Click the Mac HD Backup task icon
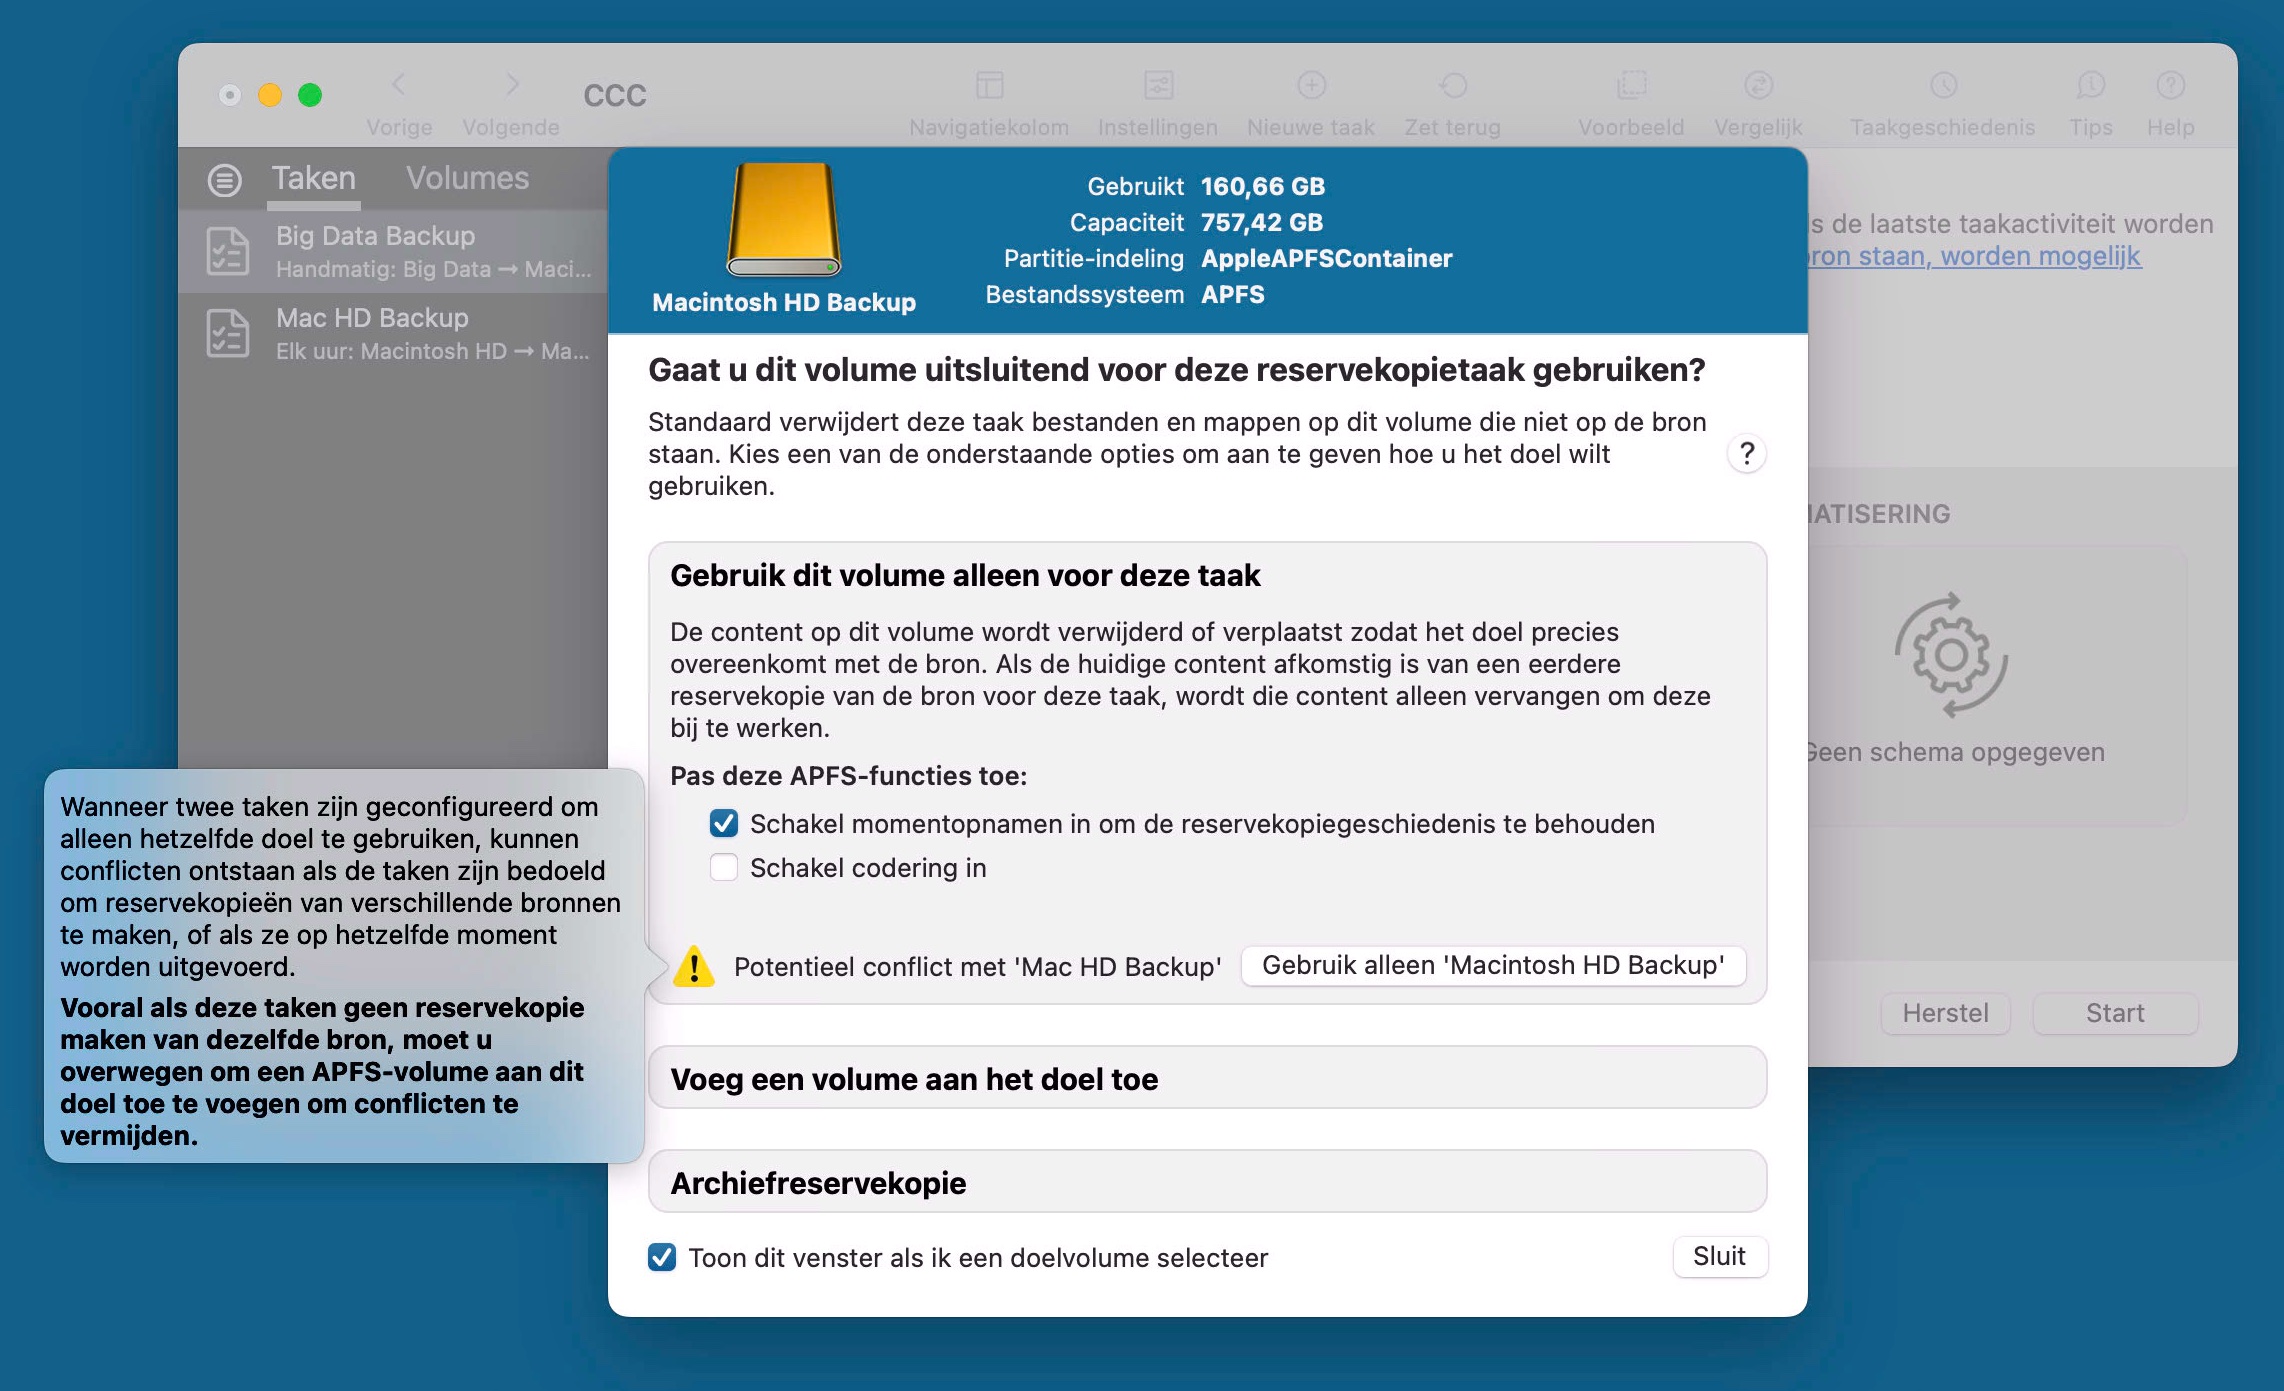 pyautogui.click(x=228, y=333)
